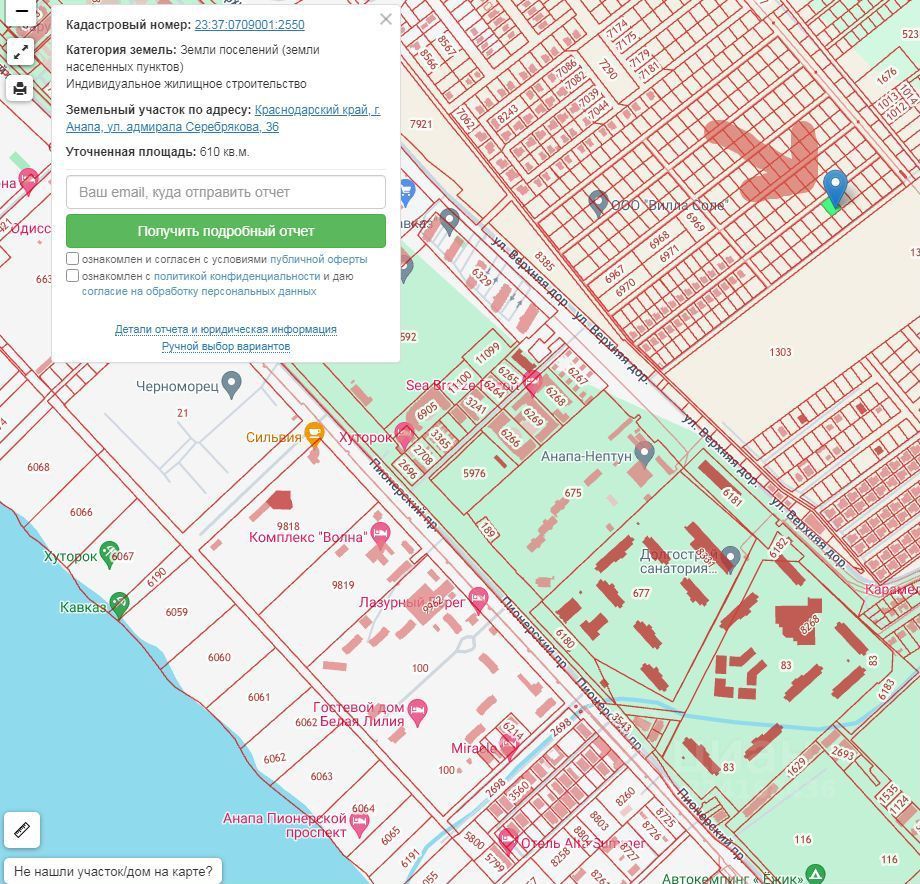This screenshot has width=920, height=884.
Task: Select parcel labeled 9818
Action: coord(288,526)
